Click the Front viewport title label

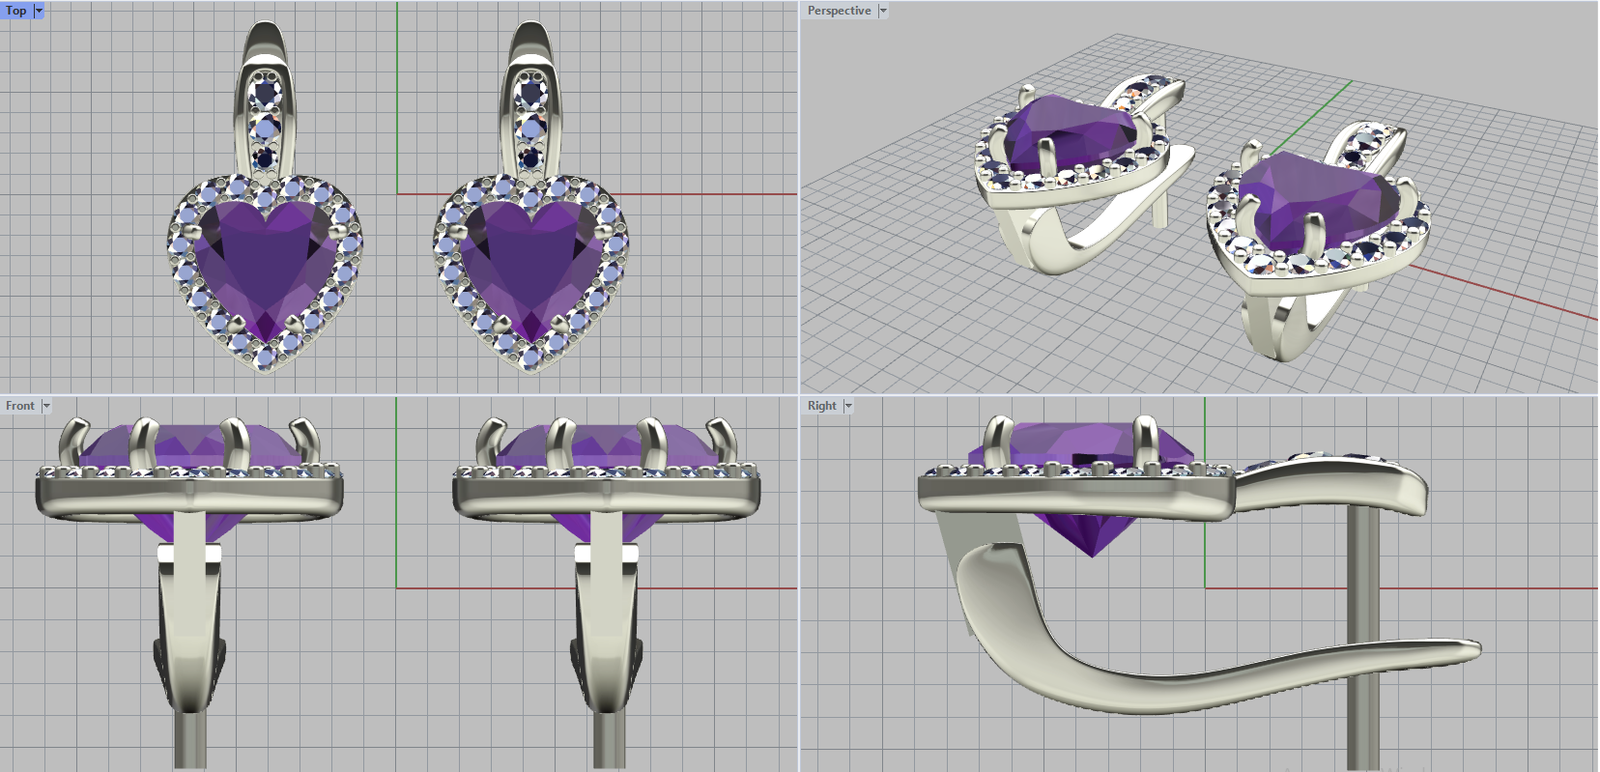[19, 406]
